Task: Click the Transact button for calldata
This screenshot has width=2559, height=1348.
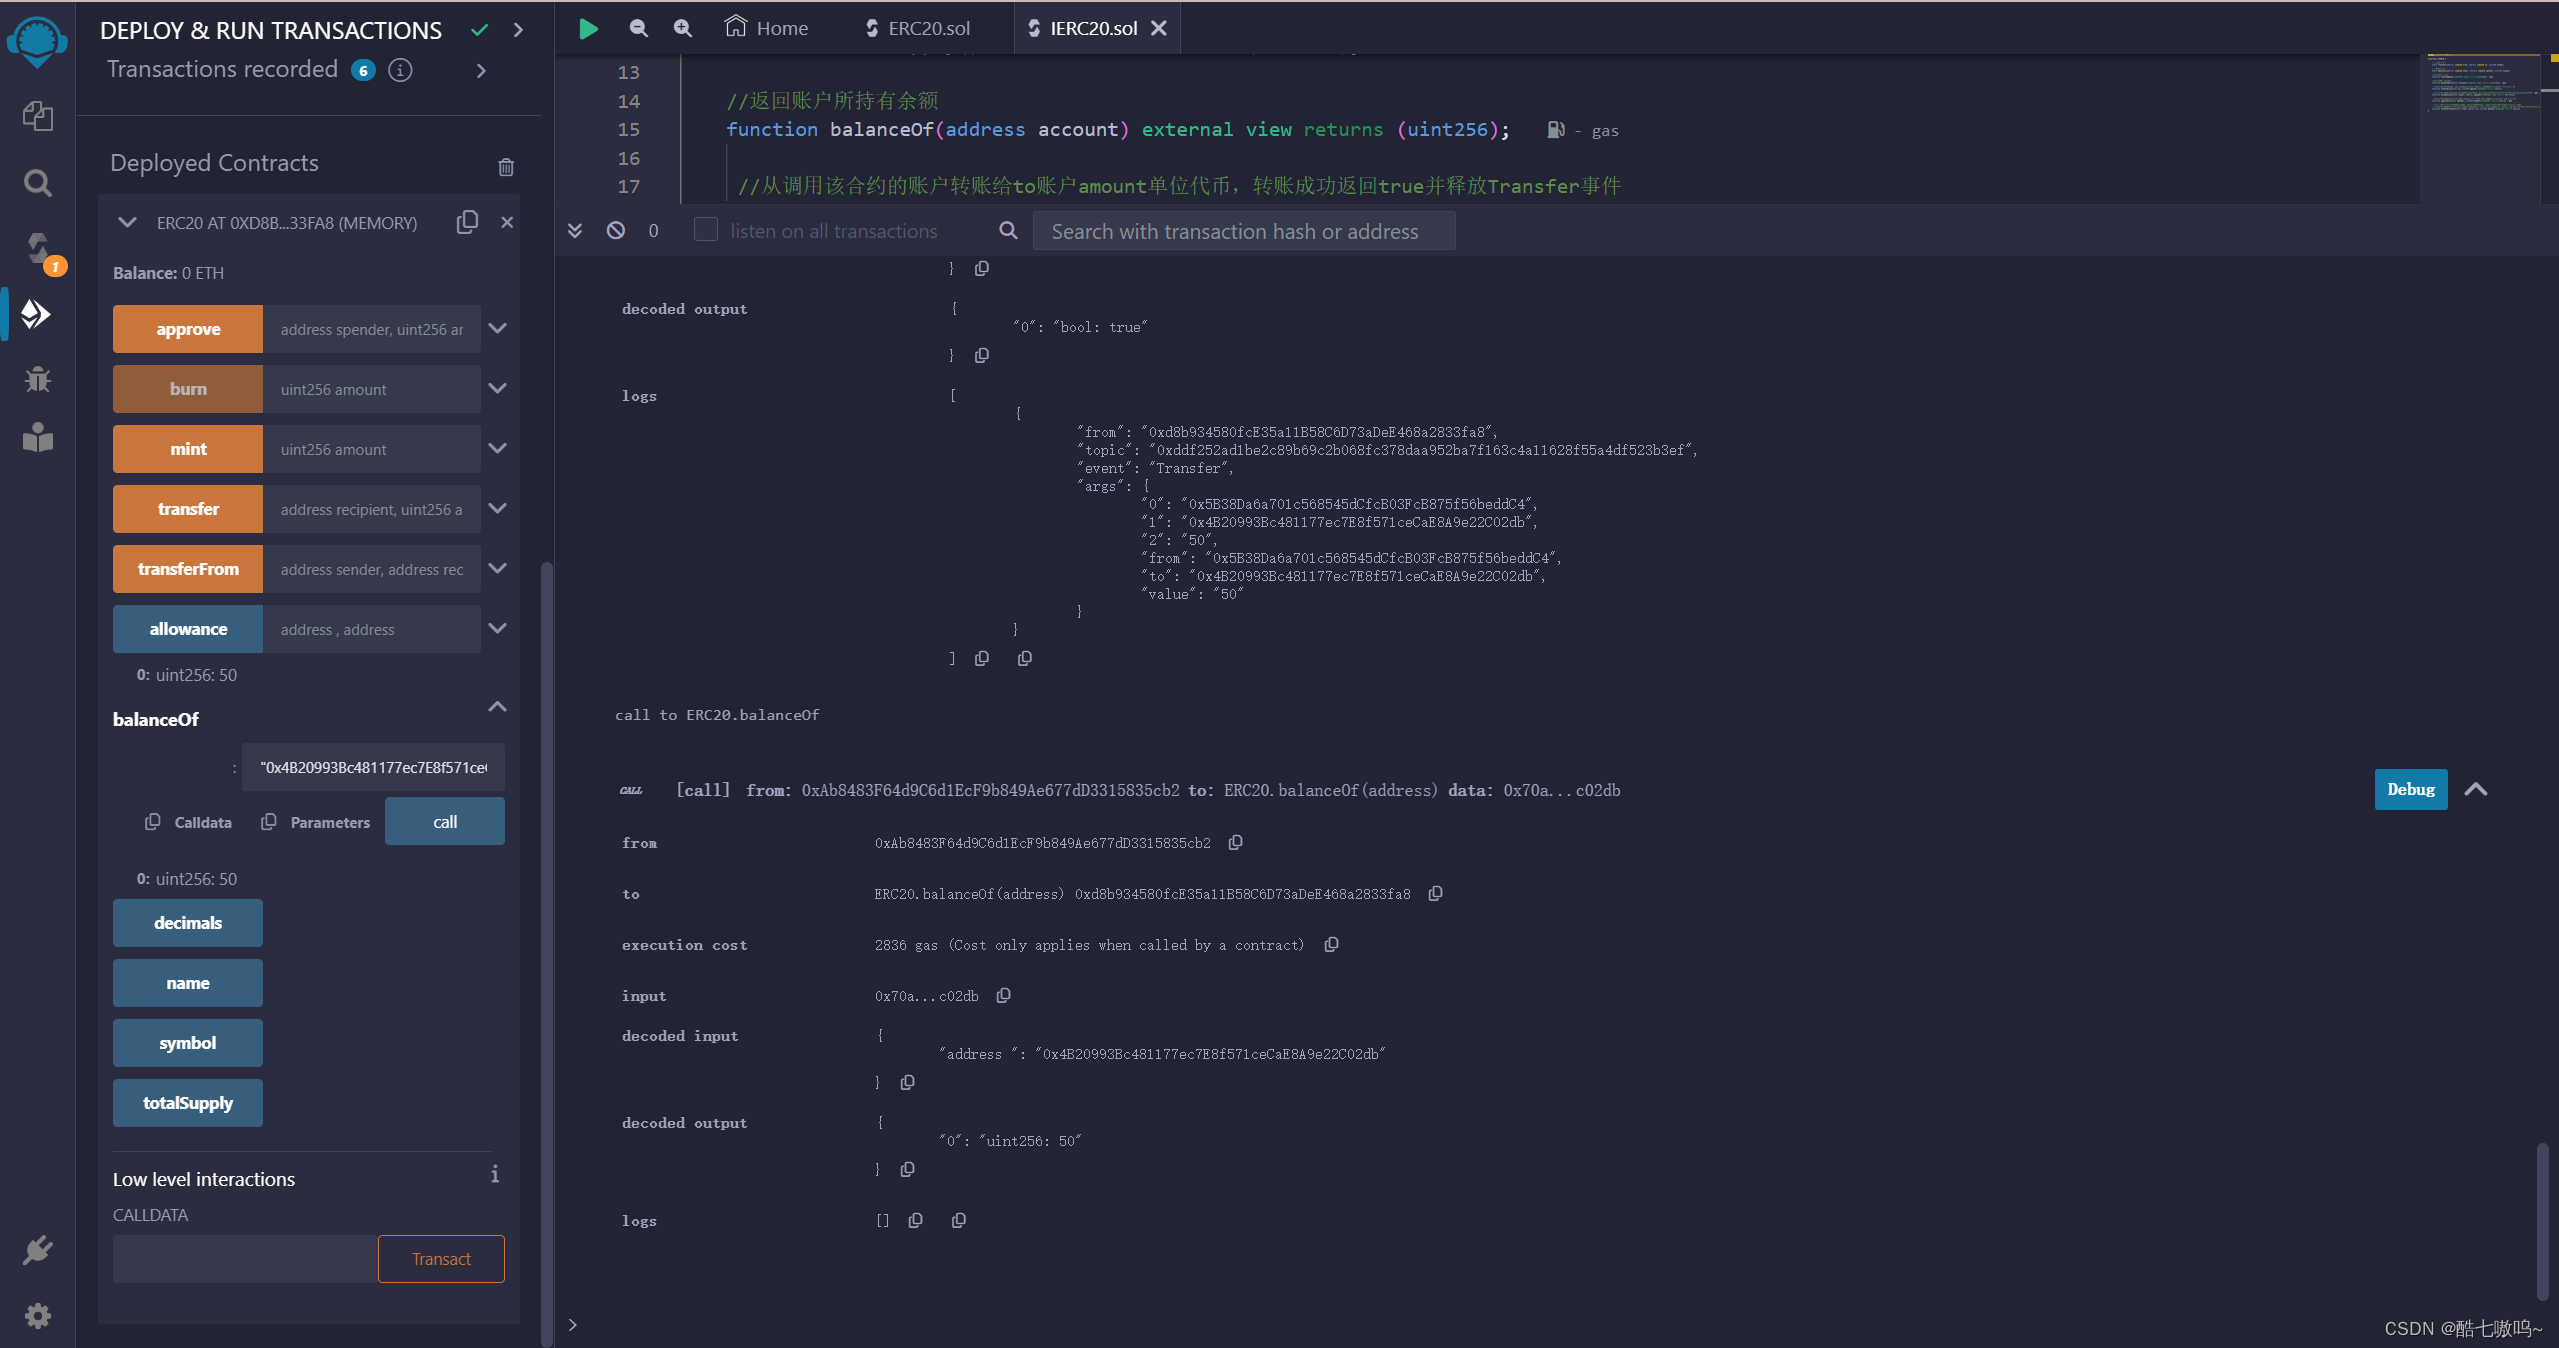Action: pyautogui.click(x=441, y=1259)
